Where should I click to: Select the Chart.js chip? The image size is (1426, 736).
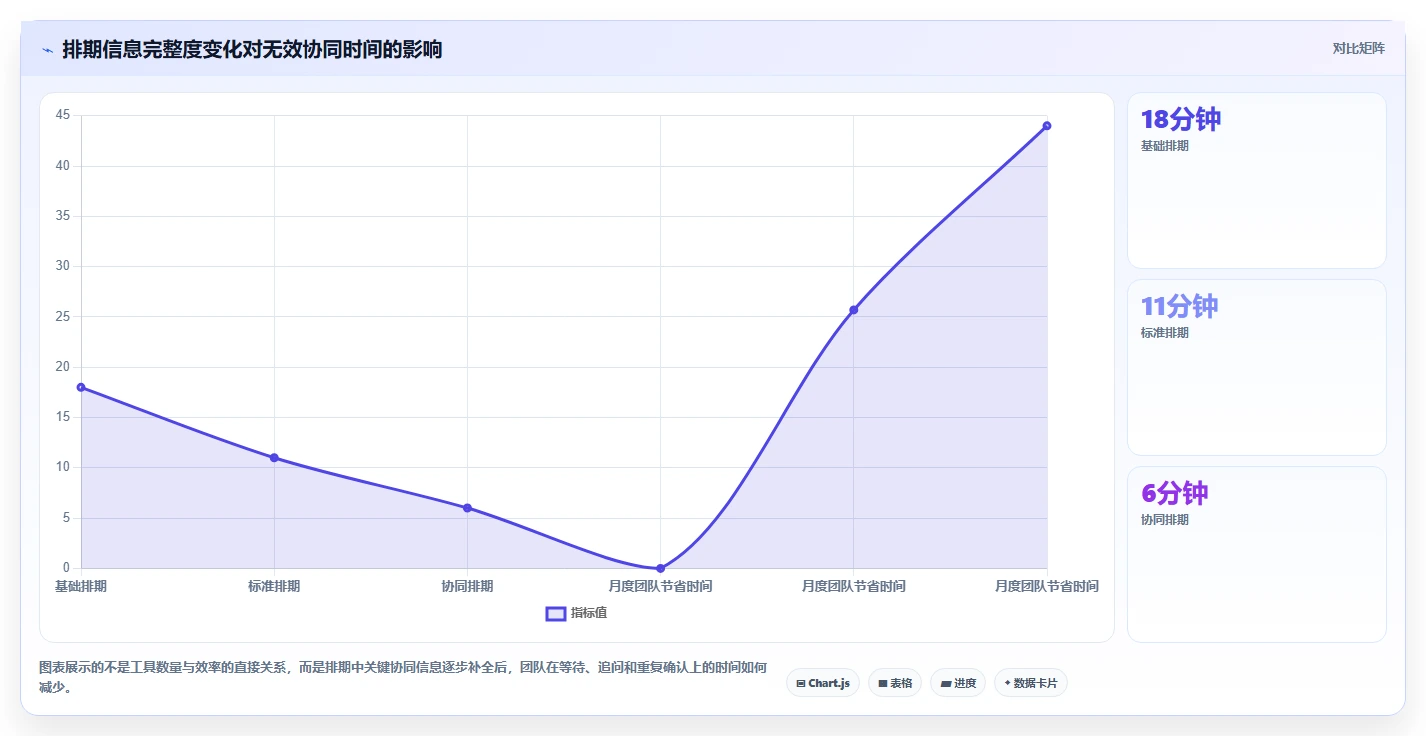pos(823,683)
